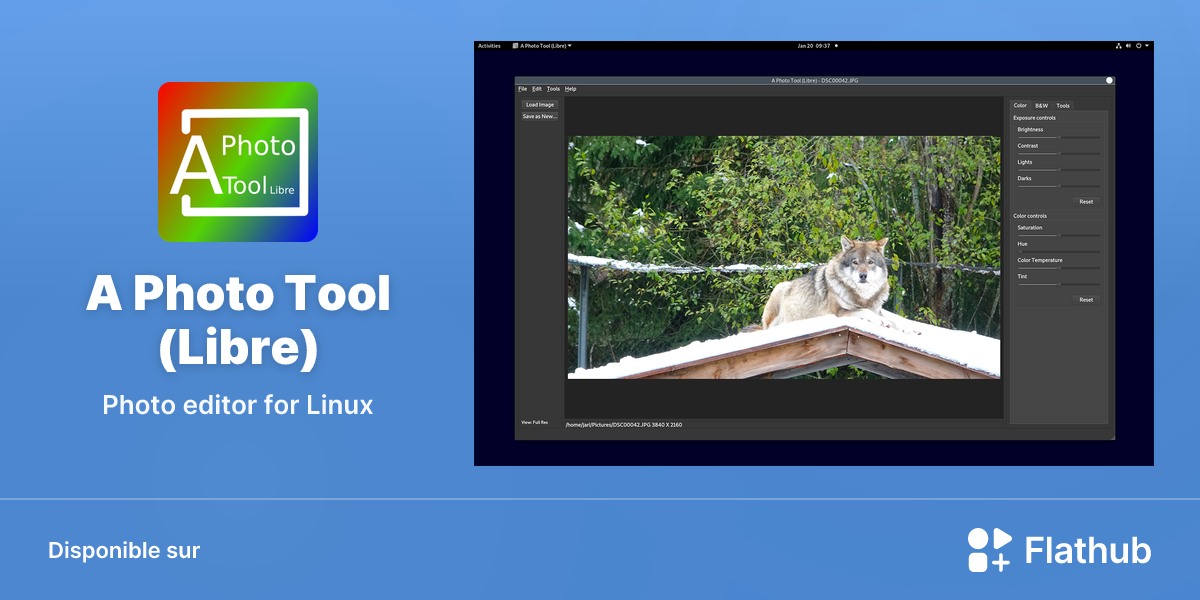Click the Darks slider
This screenshot has height=600, width=1200.
click(1059, 185)
